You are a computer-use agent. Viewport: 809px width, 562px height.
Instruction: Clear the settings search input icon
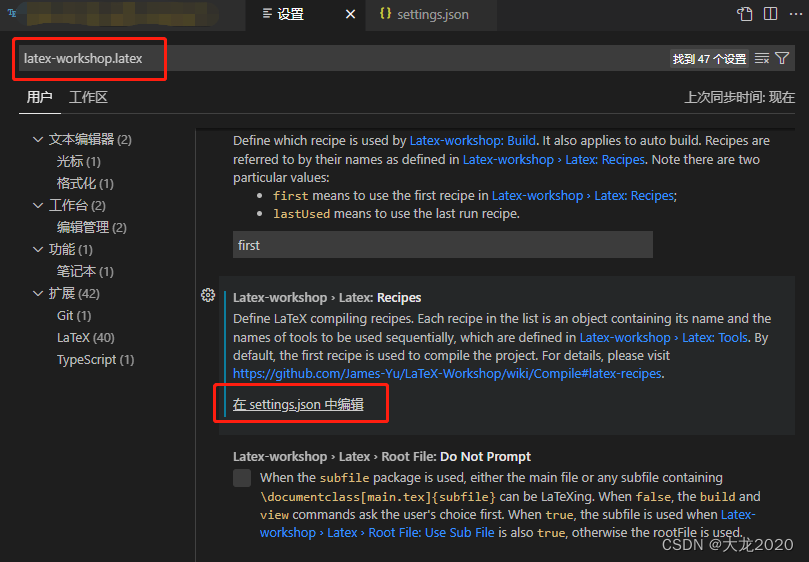point(762,58)
